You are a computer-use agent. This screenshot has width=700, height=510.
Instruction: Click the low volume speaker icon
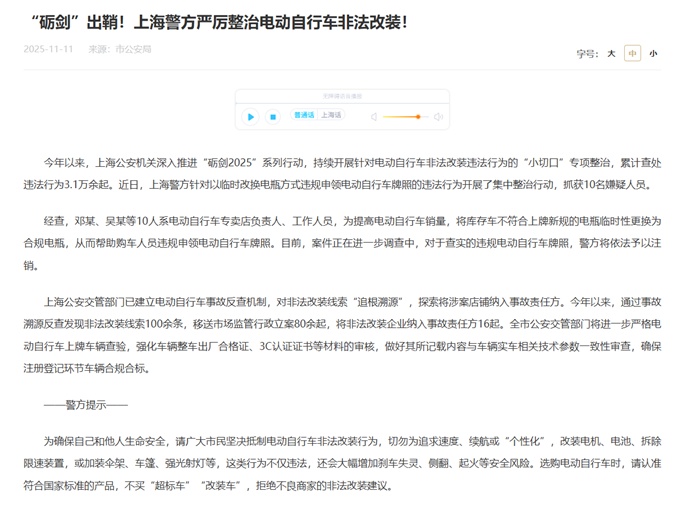375,117
